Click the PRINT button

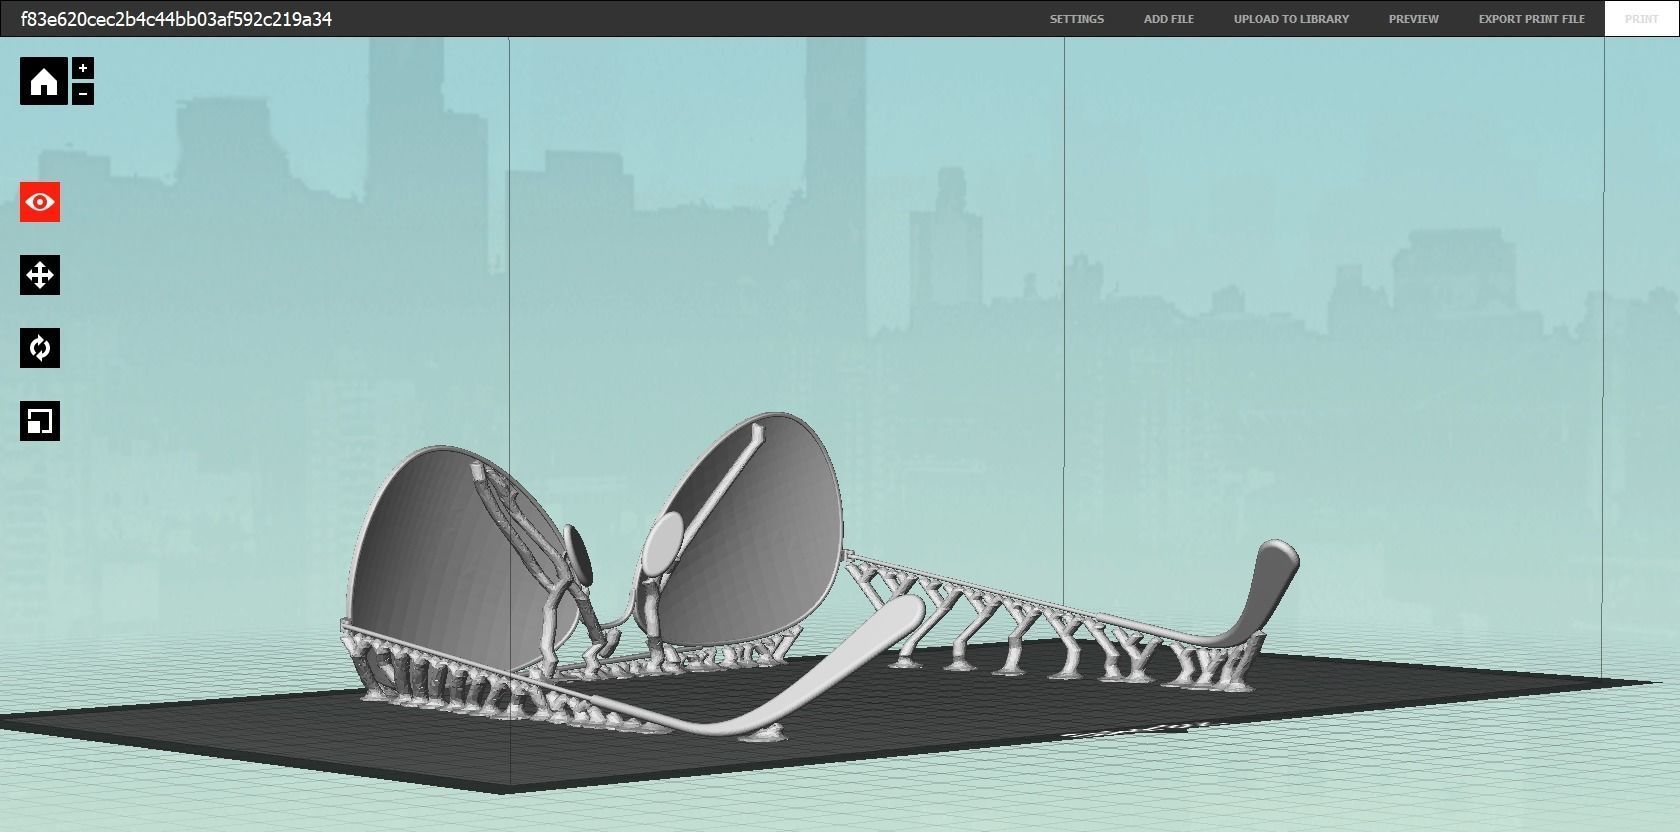(x=1641, y=19)
